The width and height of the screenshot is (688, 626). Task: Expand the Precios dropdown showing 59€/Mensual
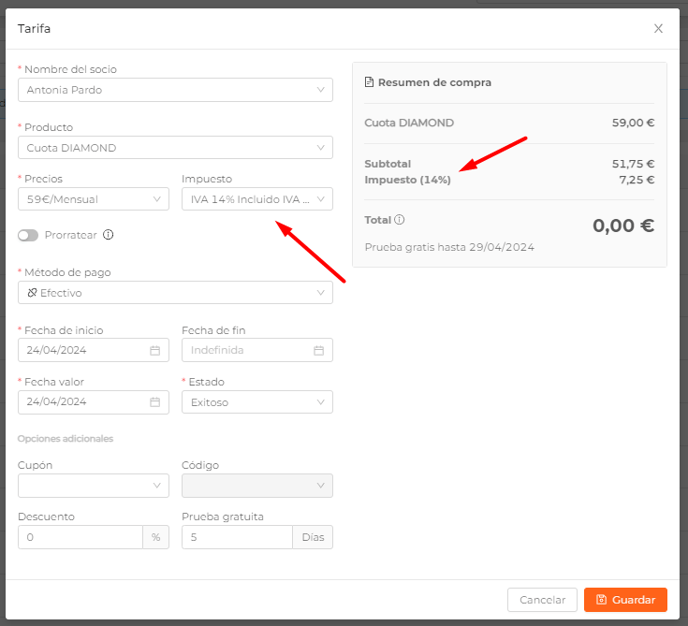[x=93, y=199]
